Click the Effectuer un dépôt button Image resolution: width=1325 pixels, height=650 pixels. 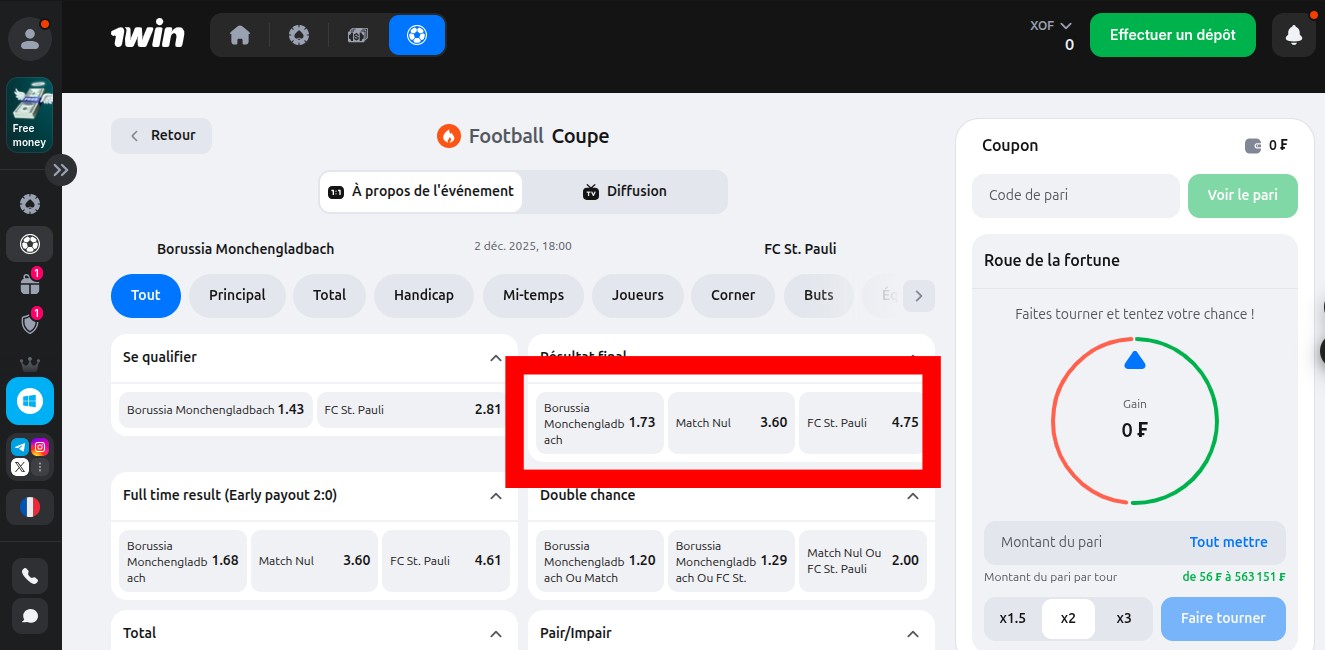point(1172,35)
